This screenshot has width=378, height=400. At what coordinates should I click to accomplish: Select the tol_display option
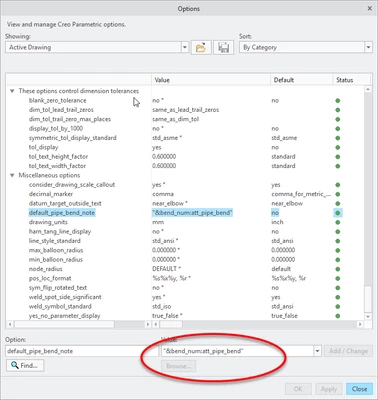click(x=43, y=147)
